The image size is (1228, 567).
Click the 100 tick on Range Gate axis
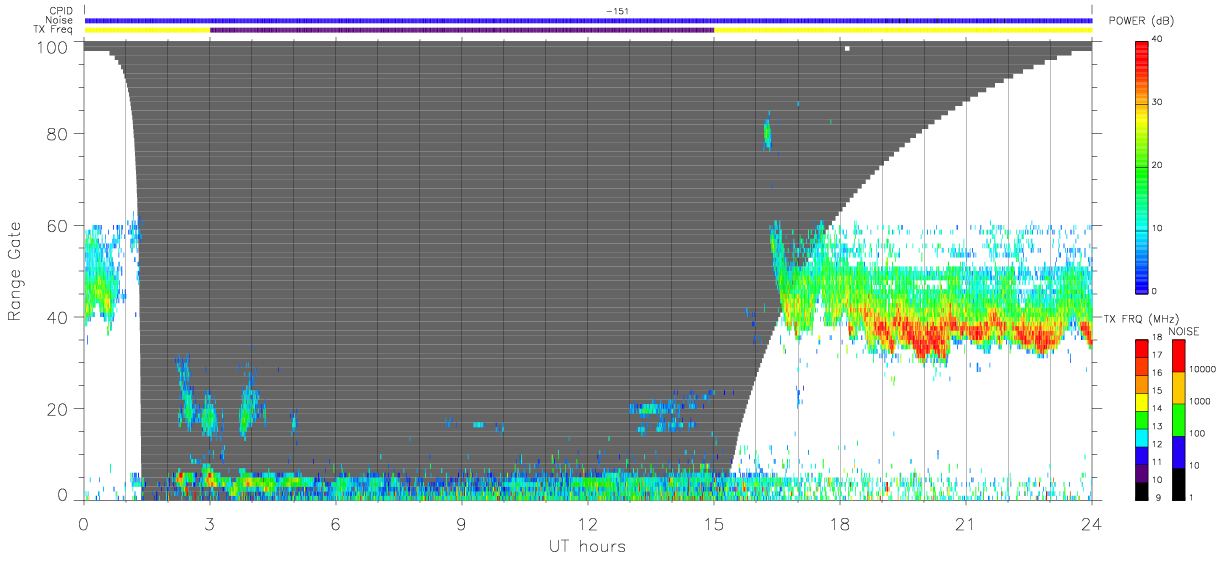click(53, 47)
